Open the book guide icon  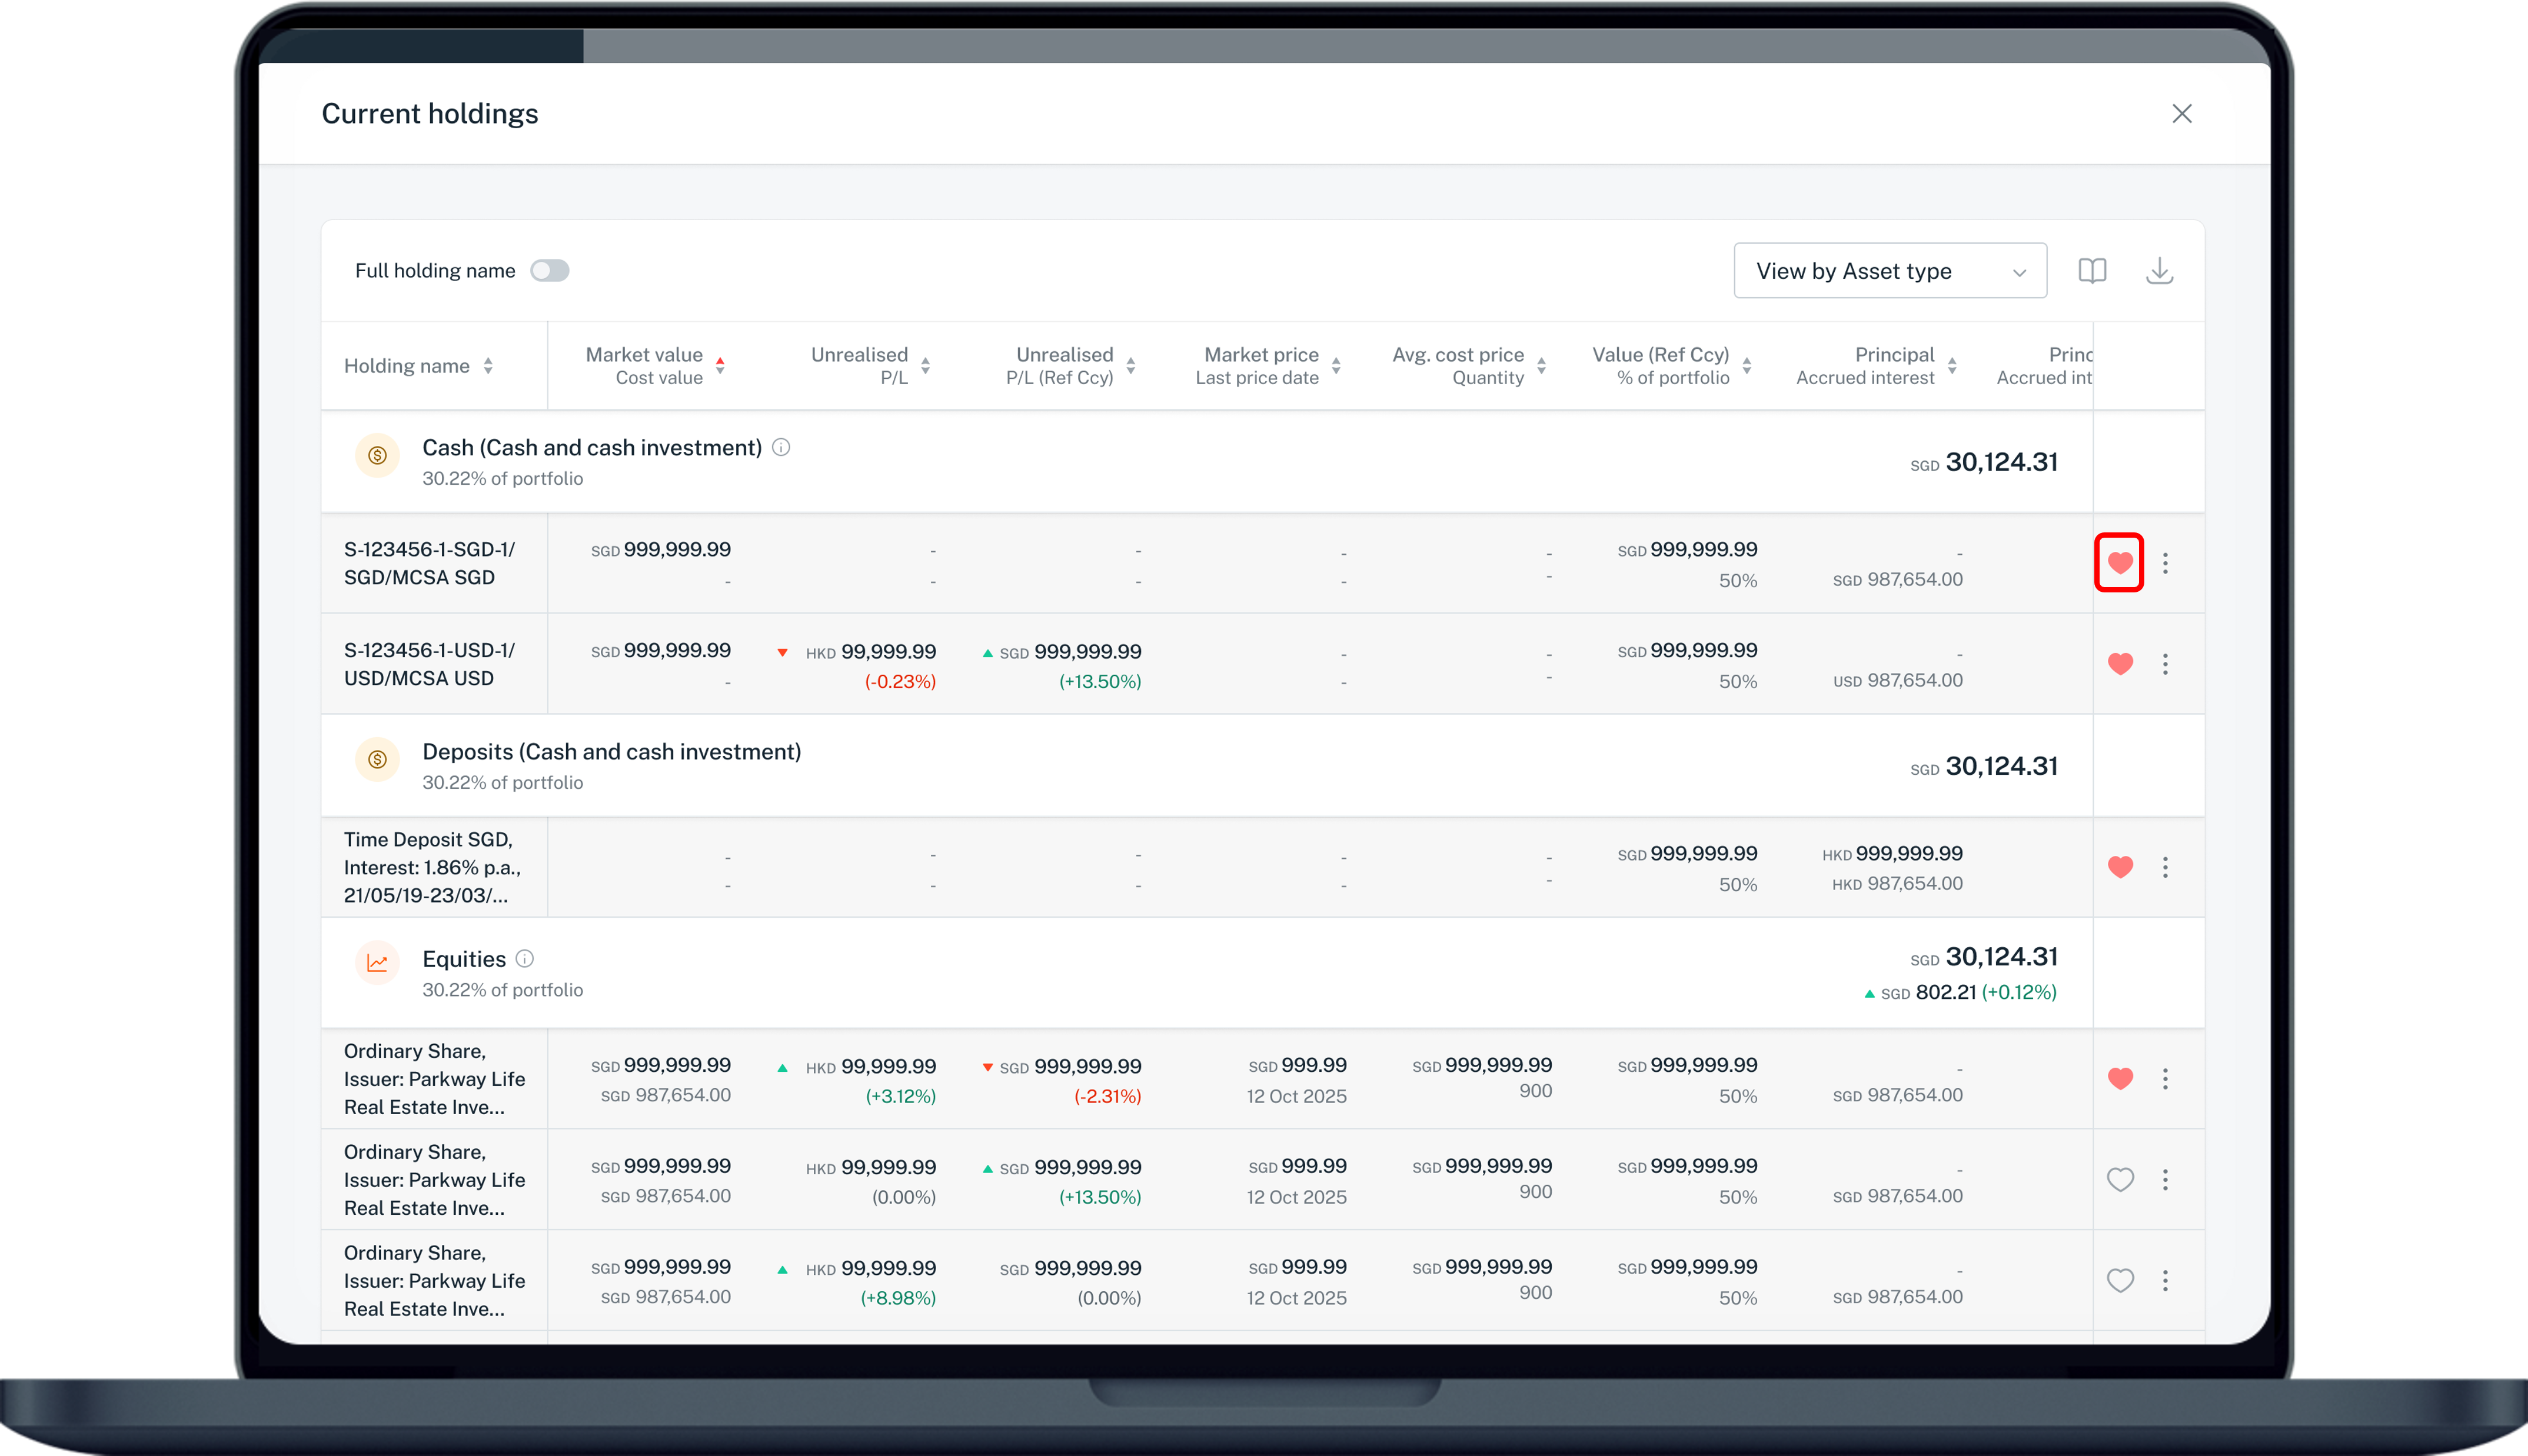pos(2092,271)
